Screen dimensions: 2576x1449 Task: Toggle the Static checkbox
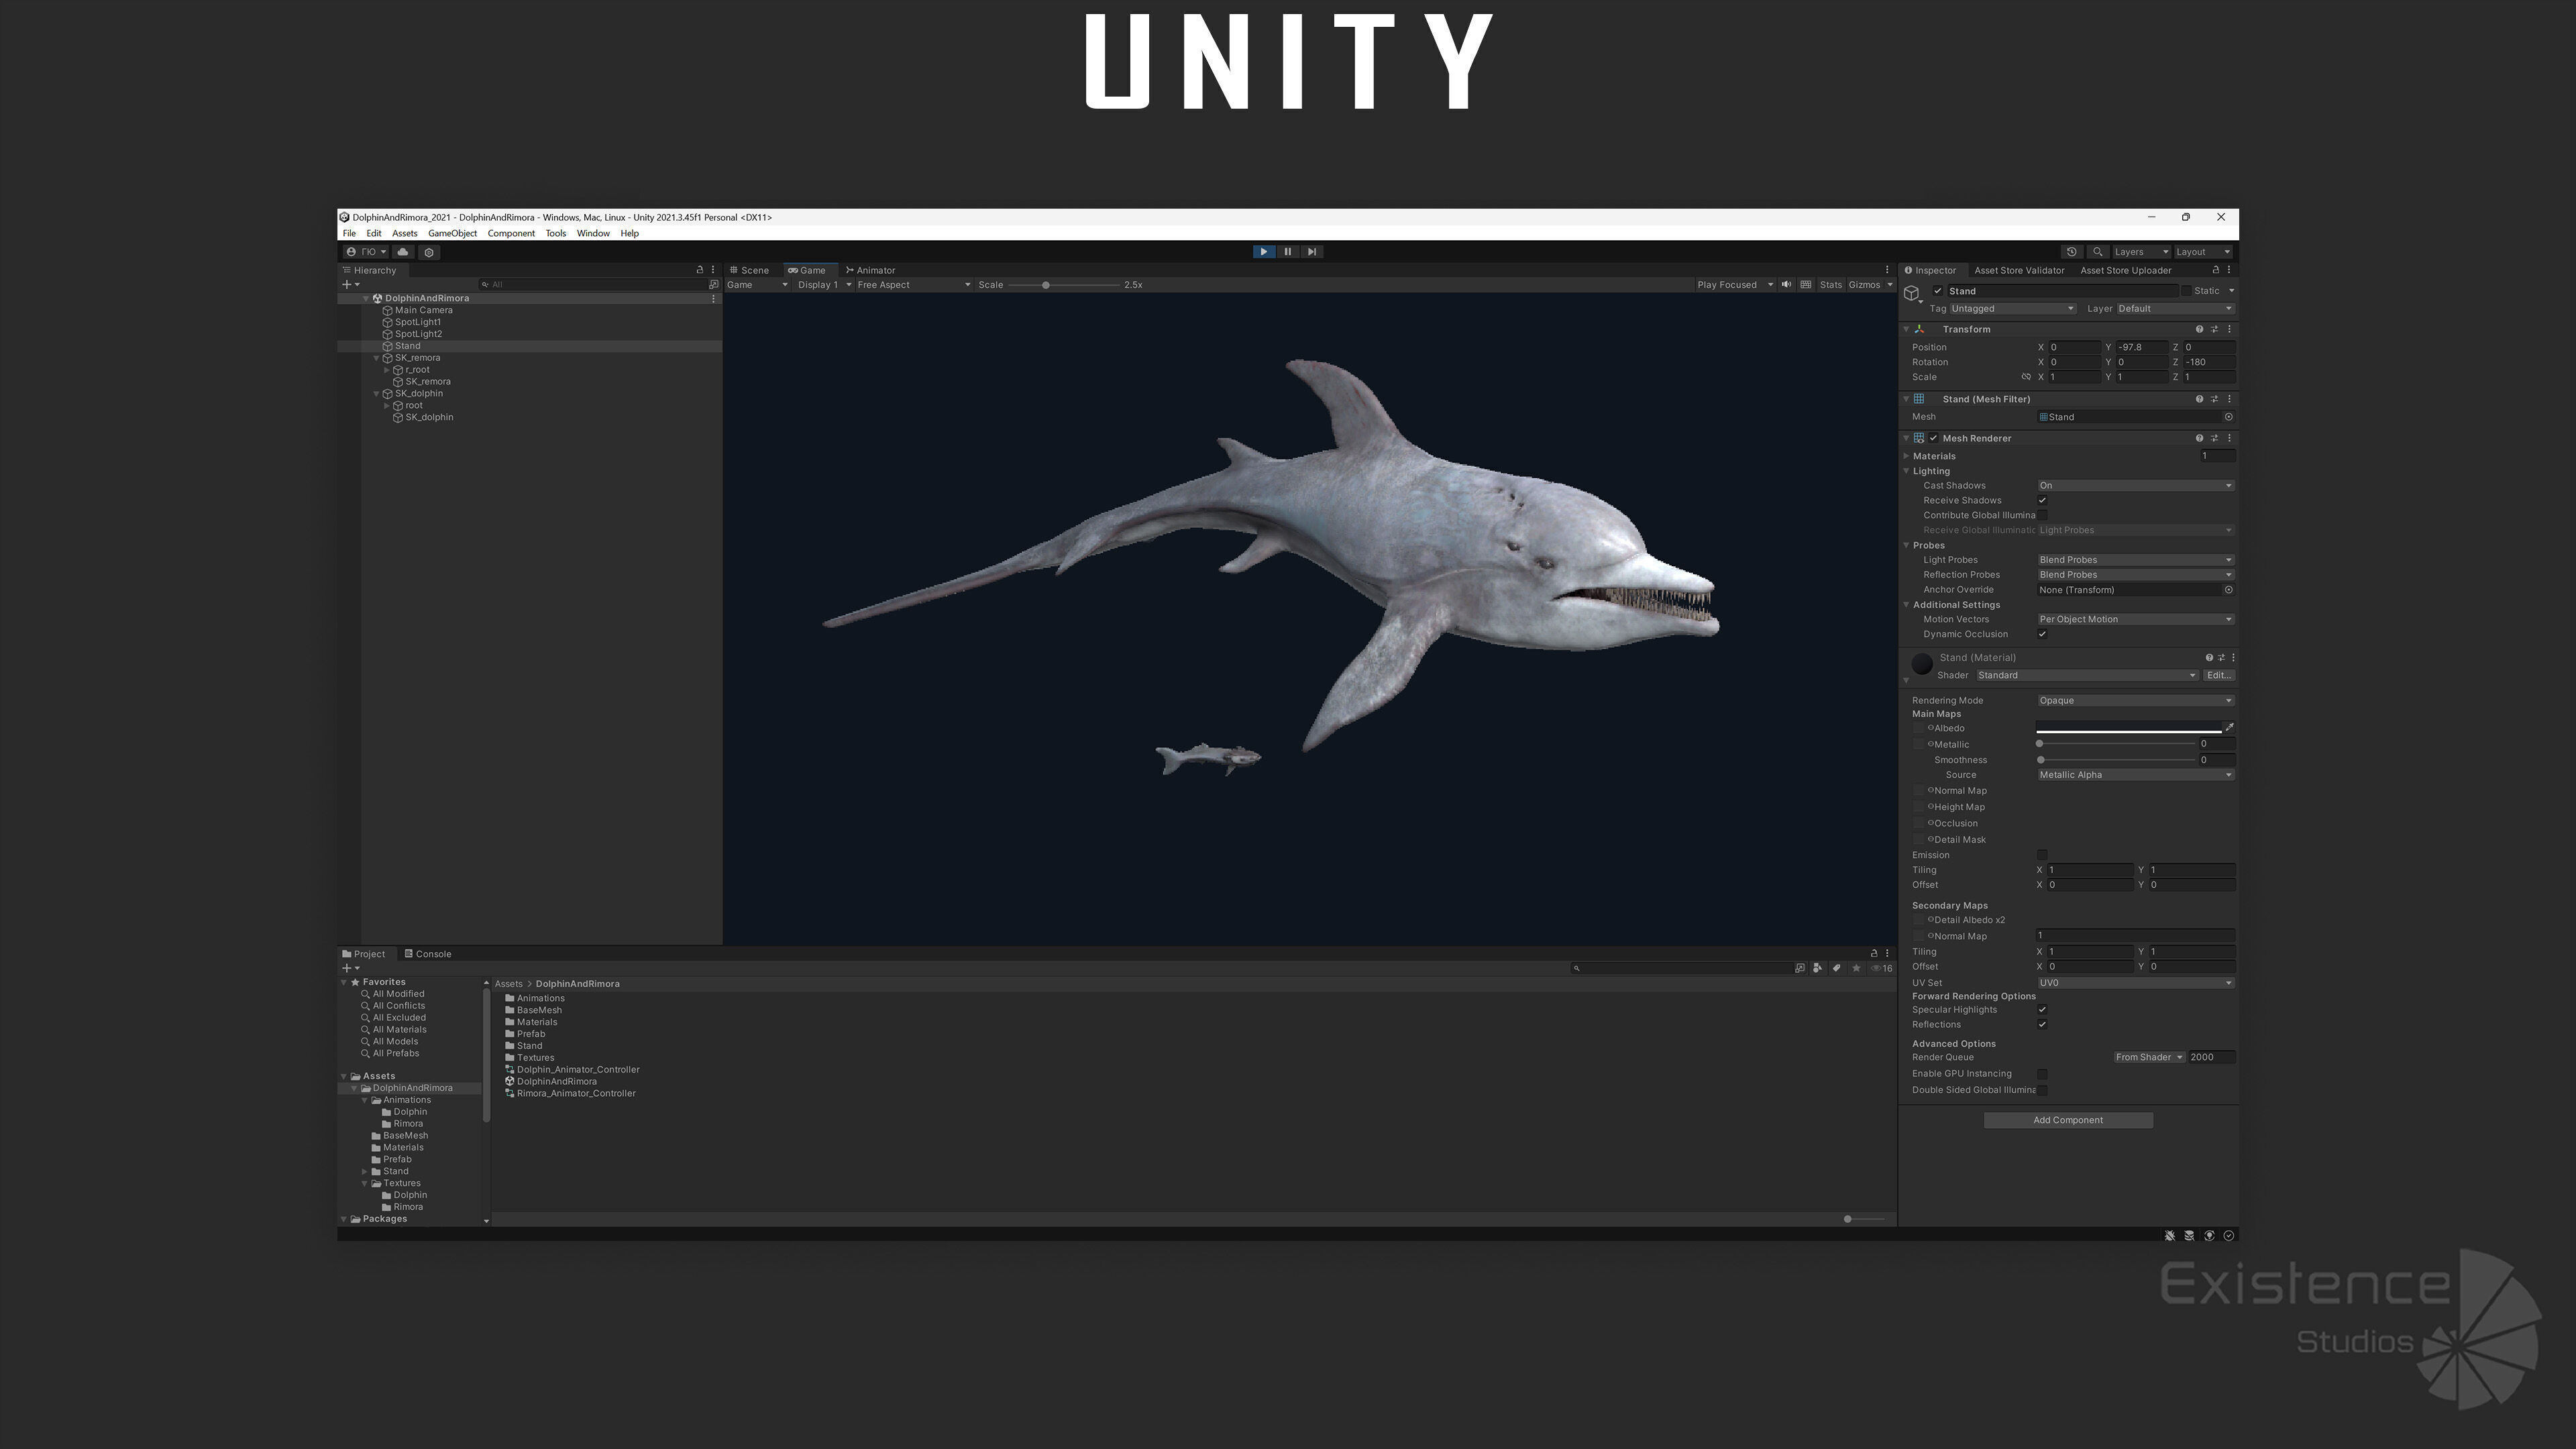[2186, 291]
